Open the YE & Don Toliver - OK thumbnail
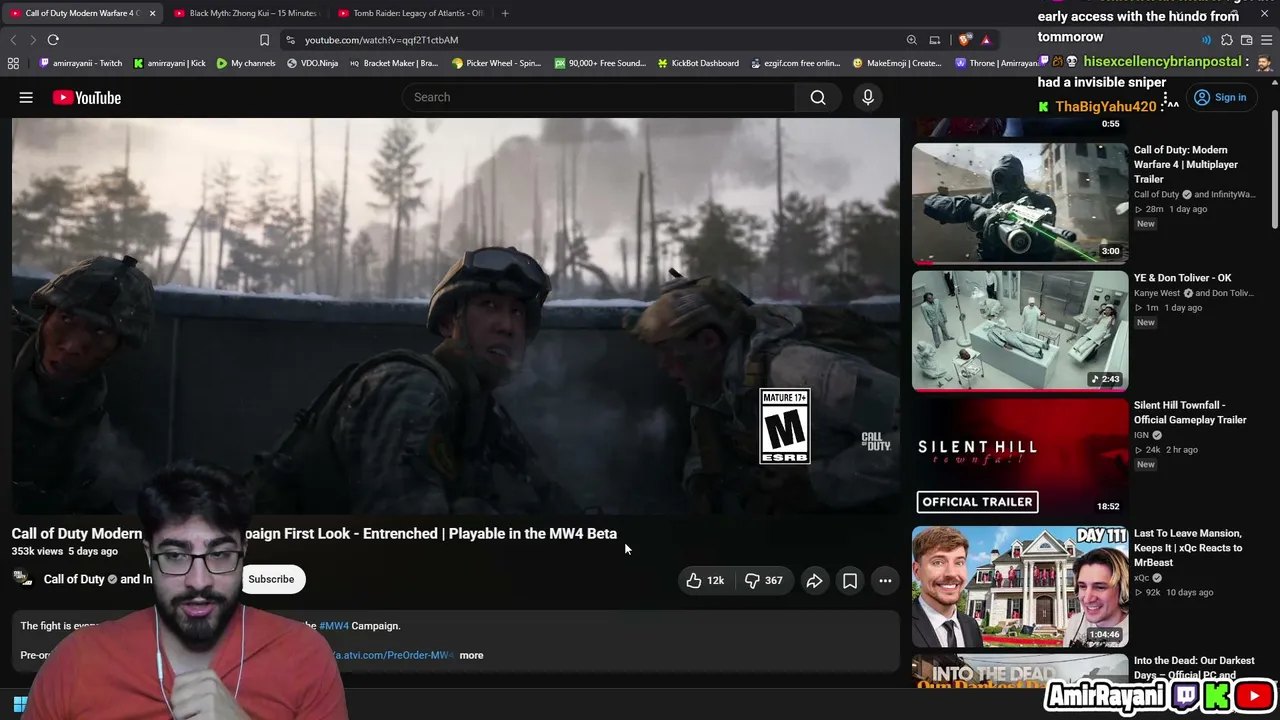Image resolution: width=1280 pixels, height=720 pixels. coord(1020,331)
